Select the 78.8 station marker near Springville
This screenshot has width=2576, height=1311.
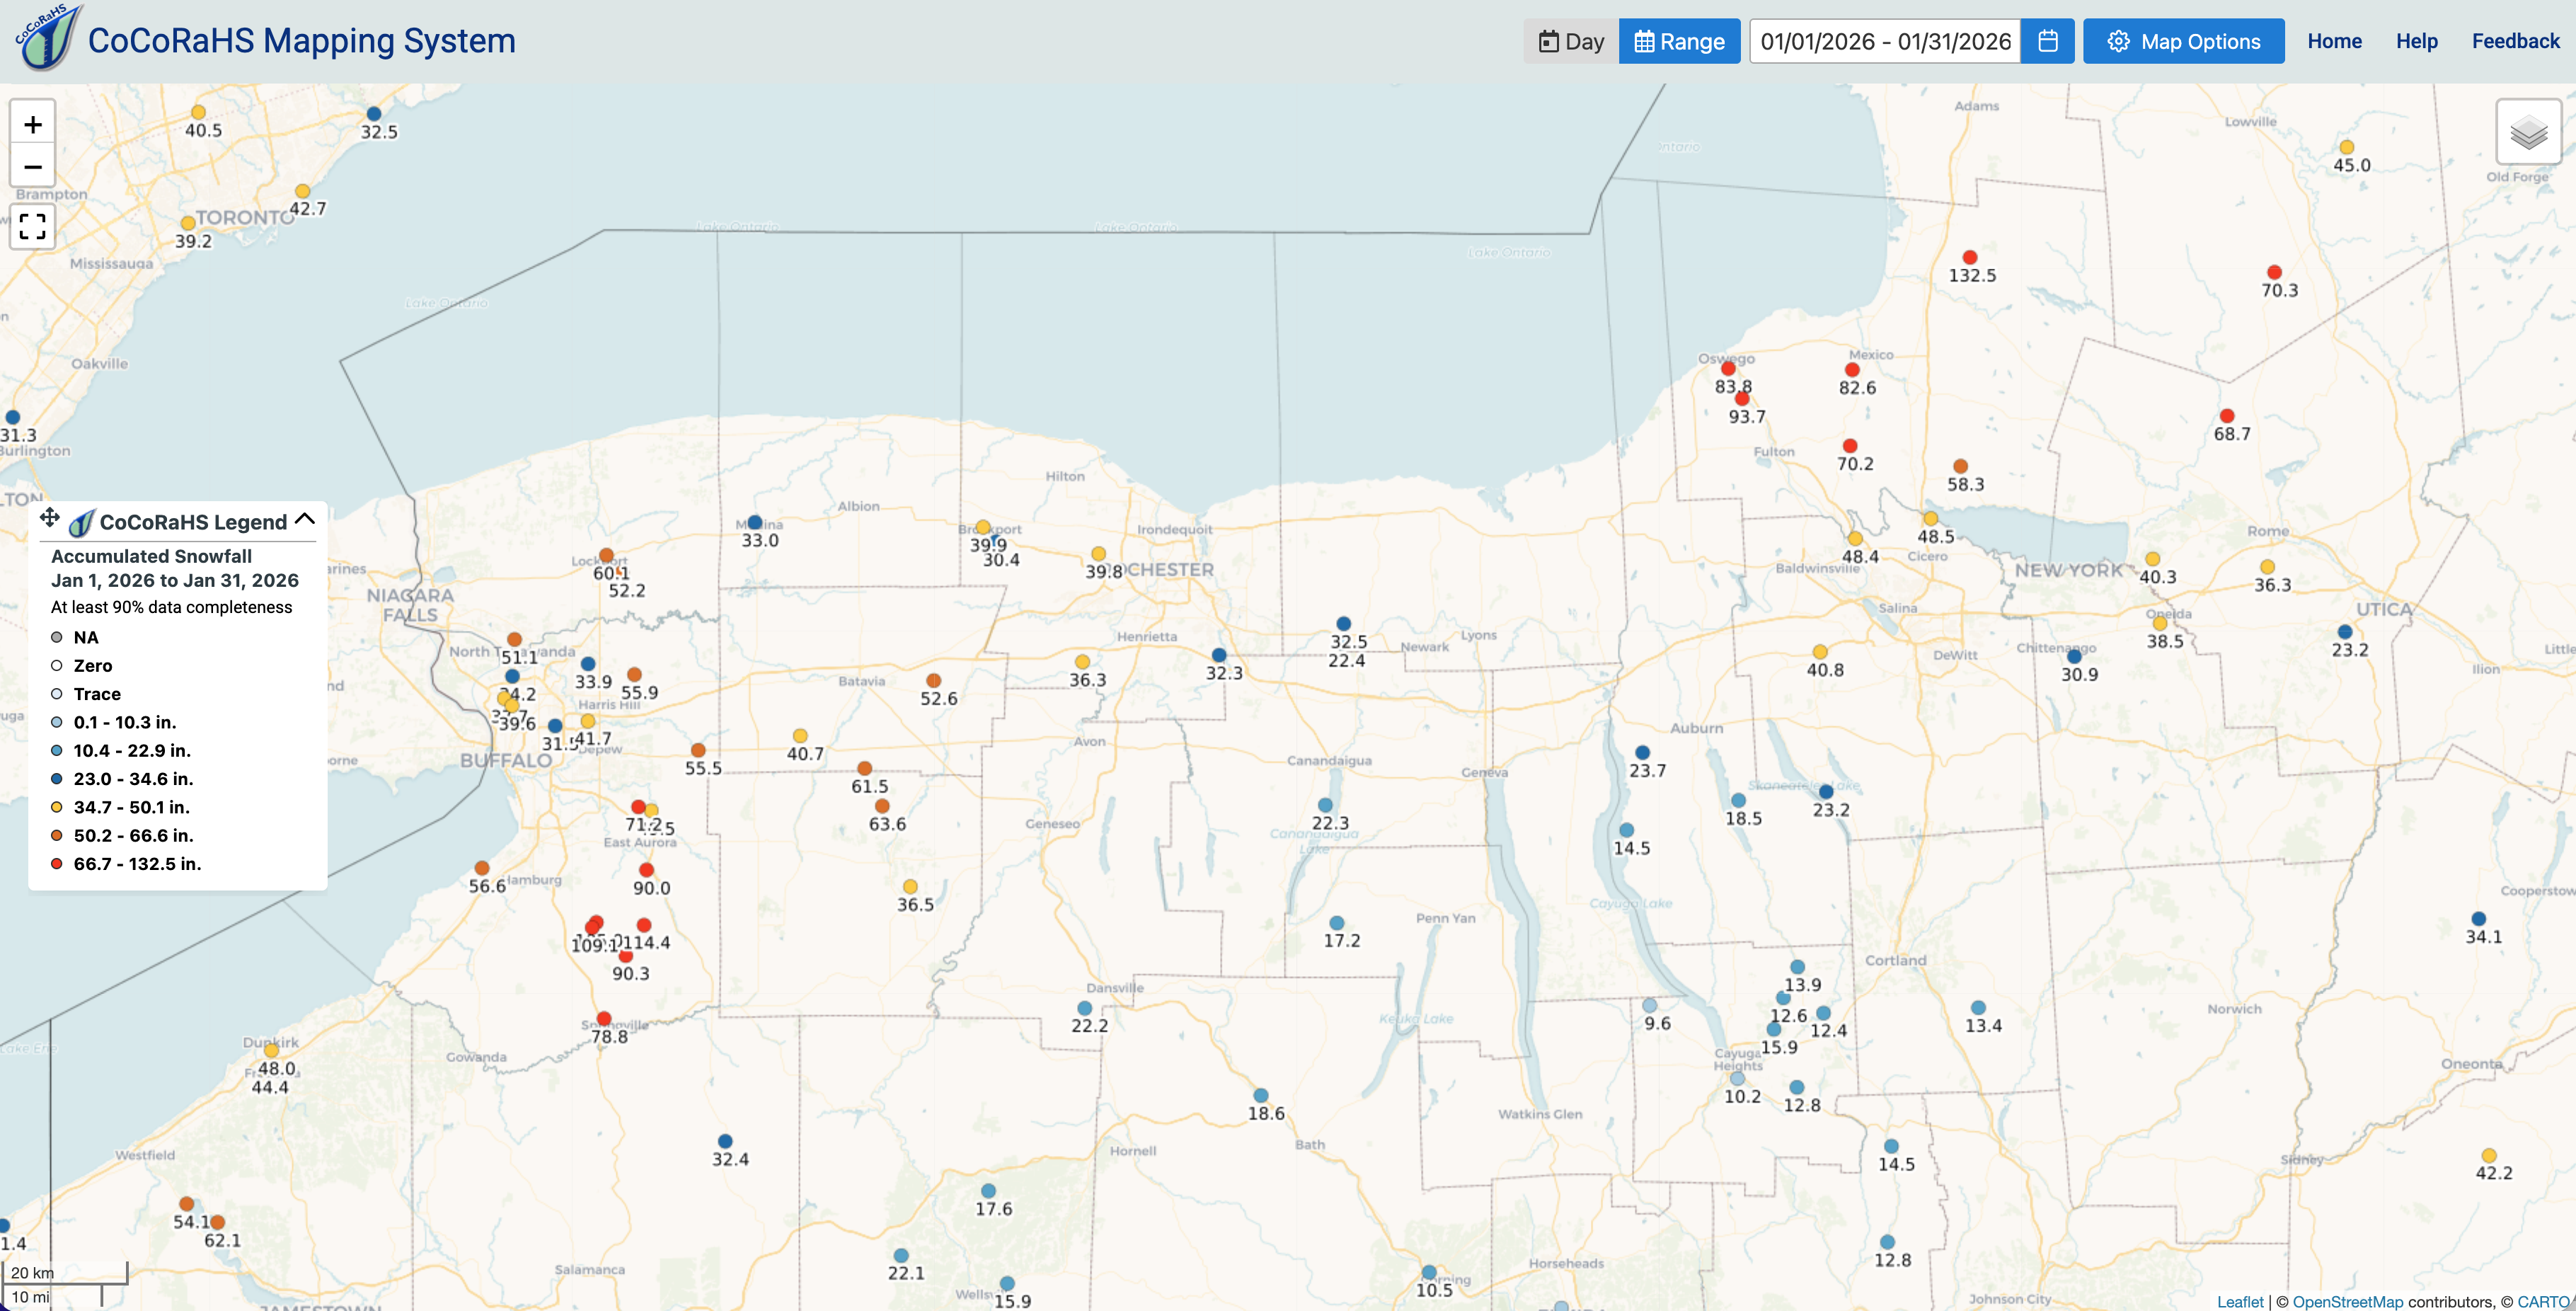[x=604, y=1019]
